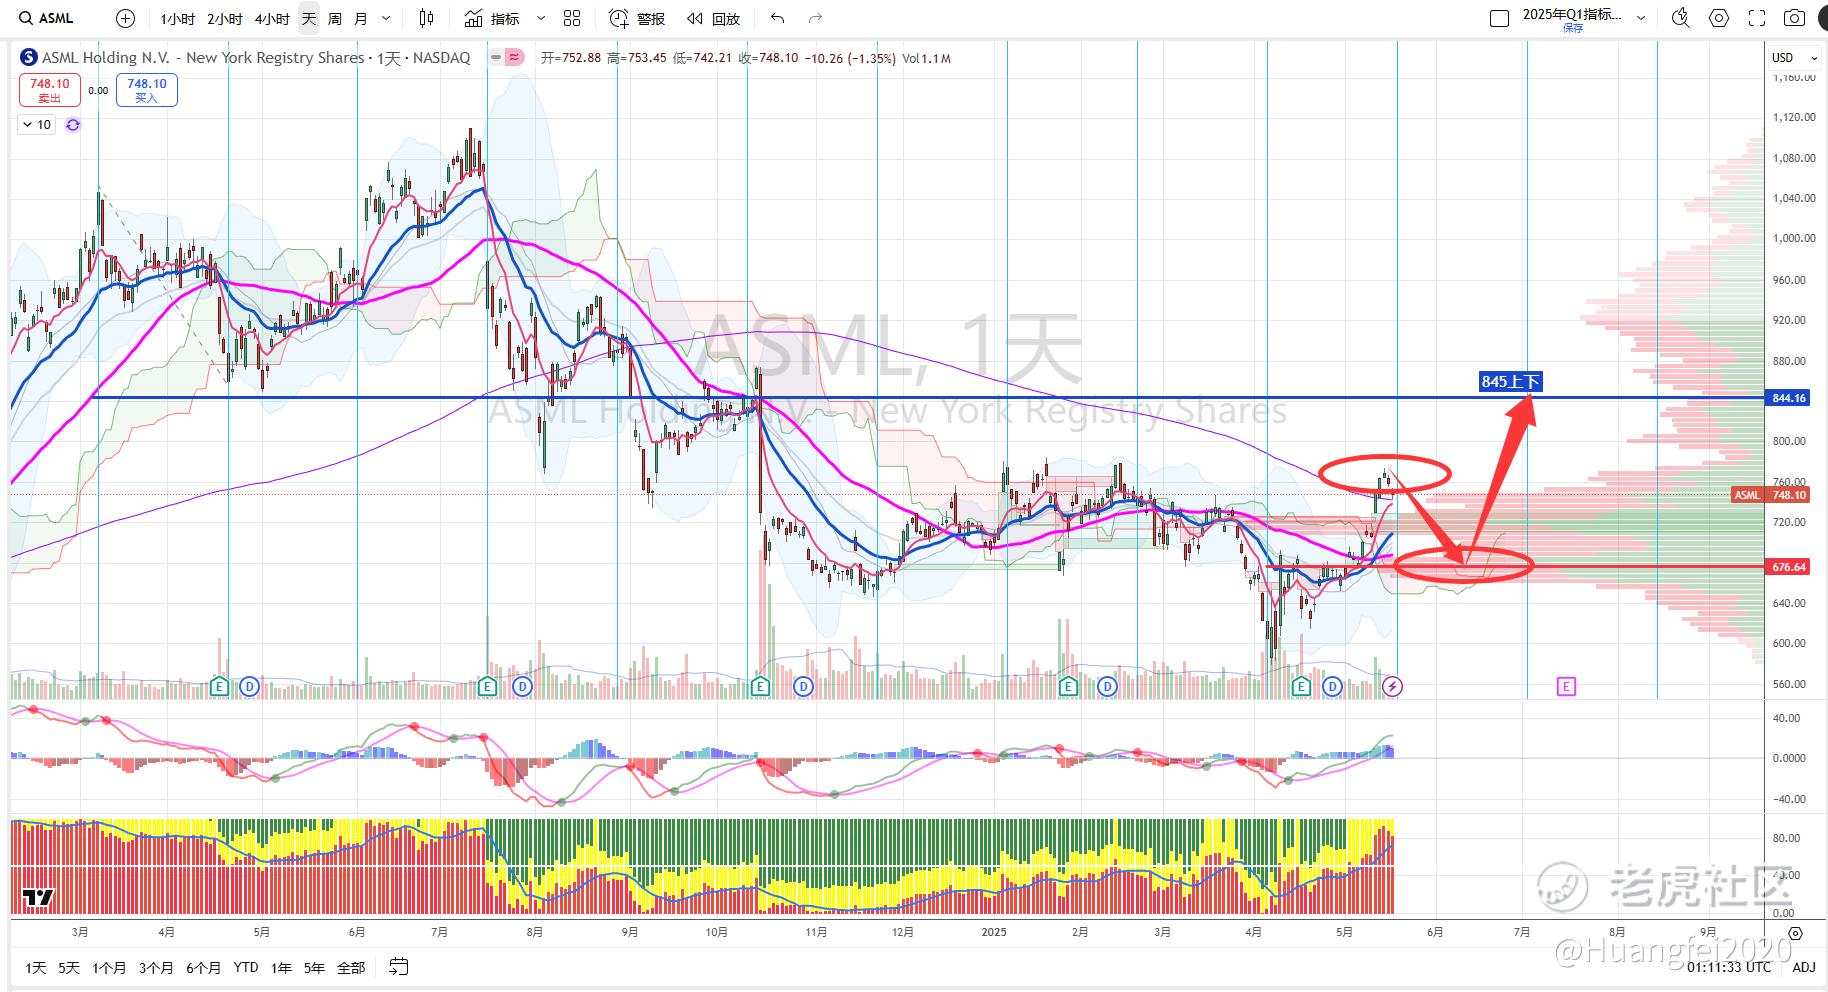
Task: Click the earnings E marker near late April 2025
Action: pyautogui.click(x=1301, y=686)
